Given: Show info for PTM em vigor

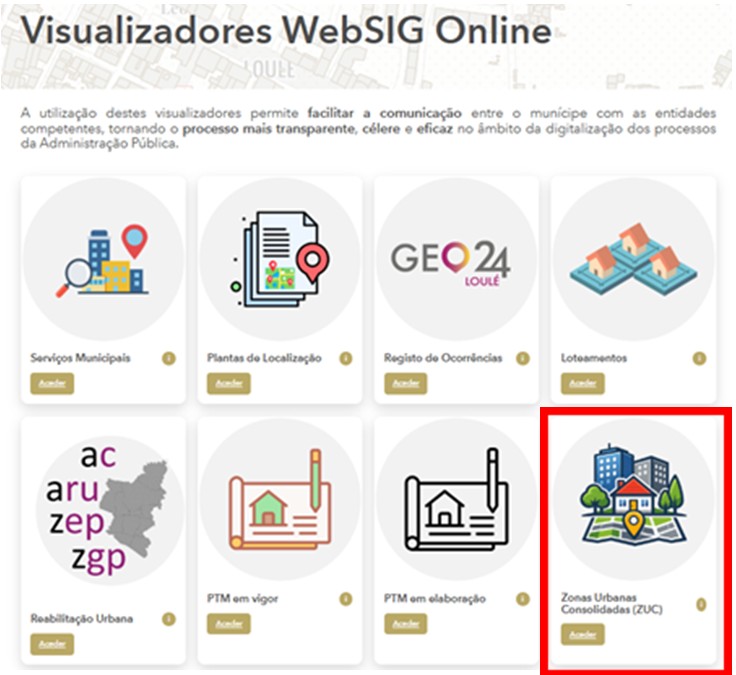Looking at the screenshot, I should [x=346, y=599].
